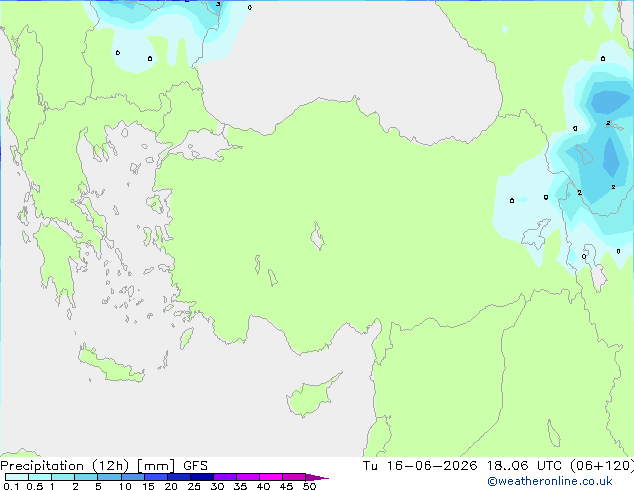634x490 pixels.
Task: Click the darkest blue precipitation area at upper right
Action: click(x=610, y=102)
